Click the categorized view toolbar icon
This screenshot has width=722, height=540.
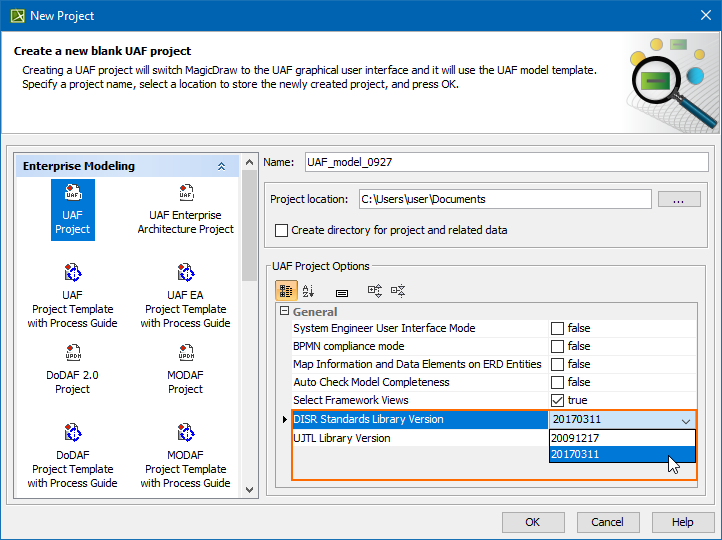pyautogui.click(x=286, y=291)
